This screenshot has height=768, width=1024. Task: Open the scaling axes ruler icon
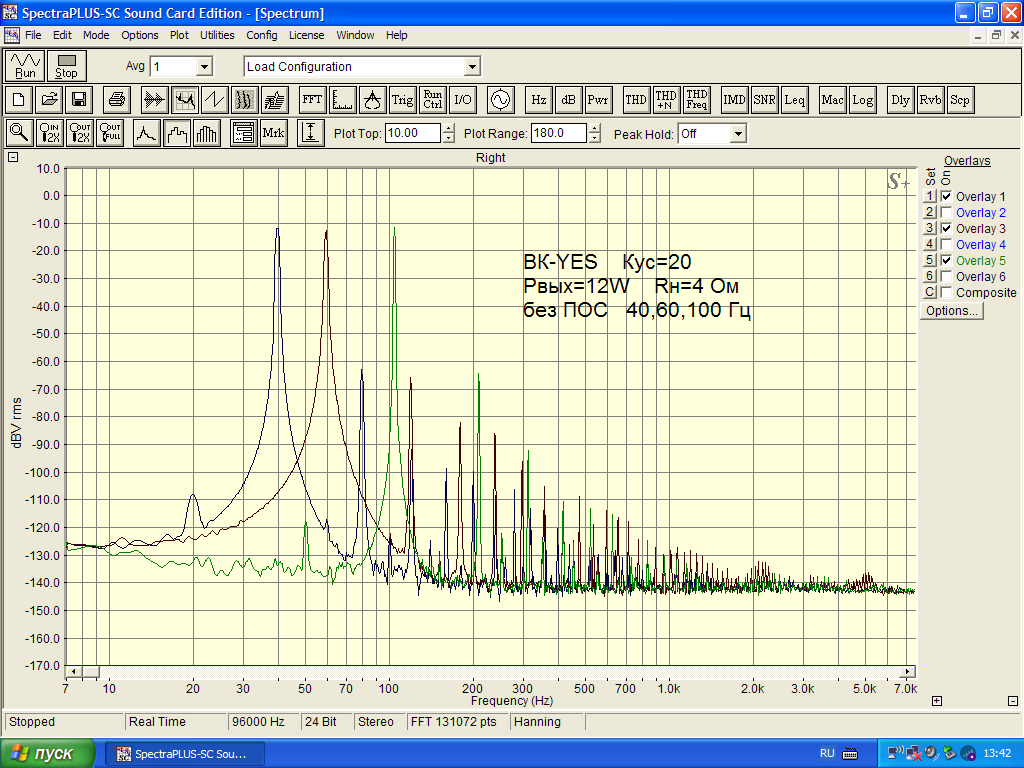(342, 100)
